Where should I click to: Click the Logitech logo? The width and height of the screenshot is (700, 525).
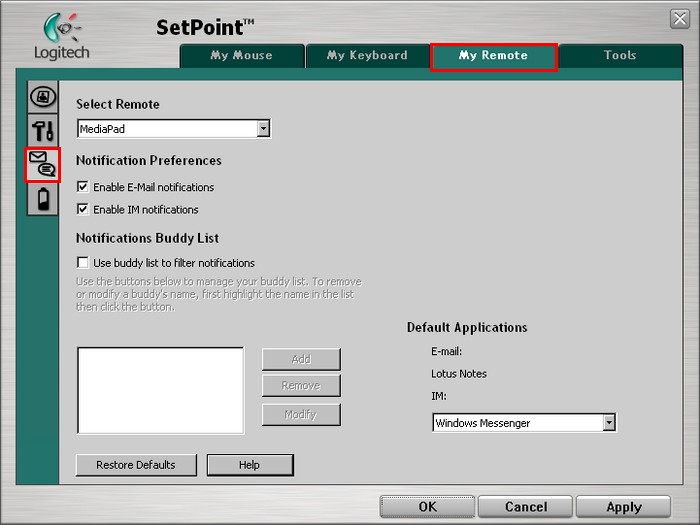click(x=62, y=37)
